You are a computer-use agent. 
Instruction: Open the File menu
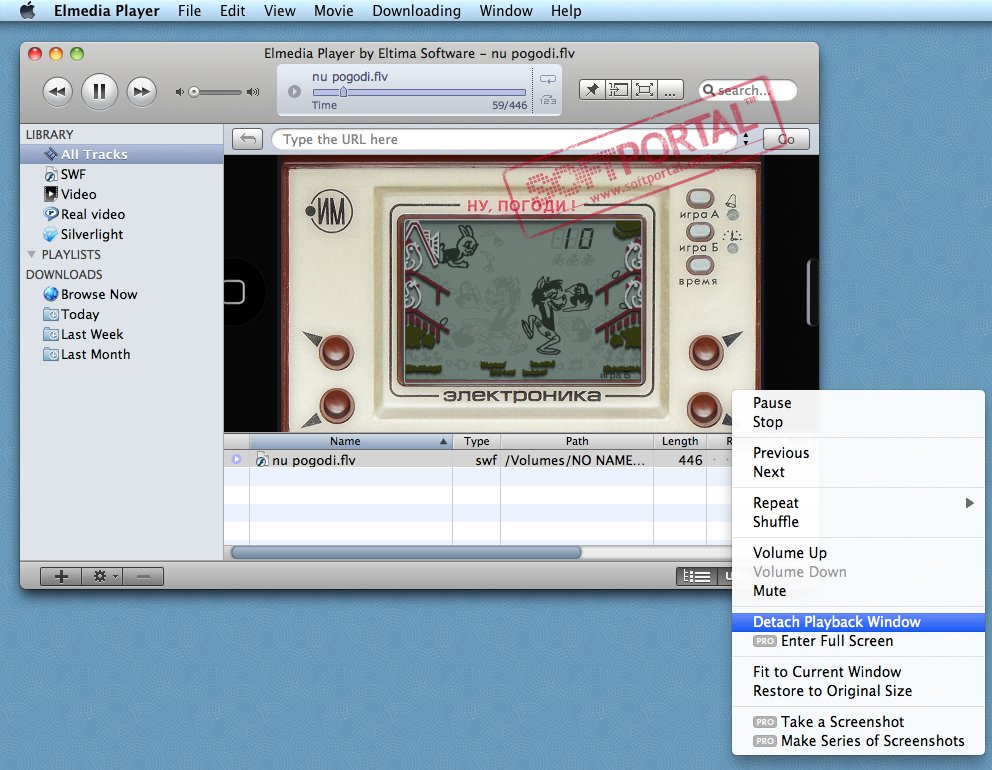tap(189, 11)
